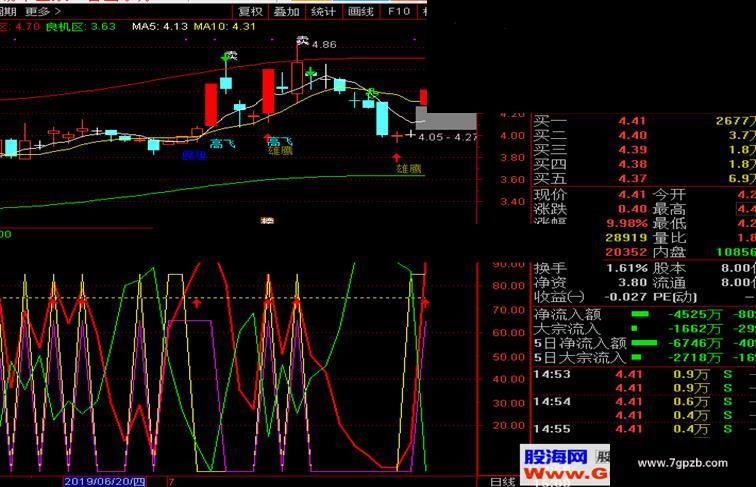This screenshot has width=756, height=487.
Task: Click the 叠加 toolbar button
Action: point(287,11)
